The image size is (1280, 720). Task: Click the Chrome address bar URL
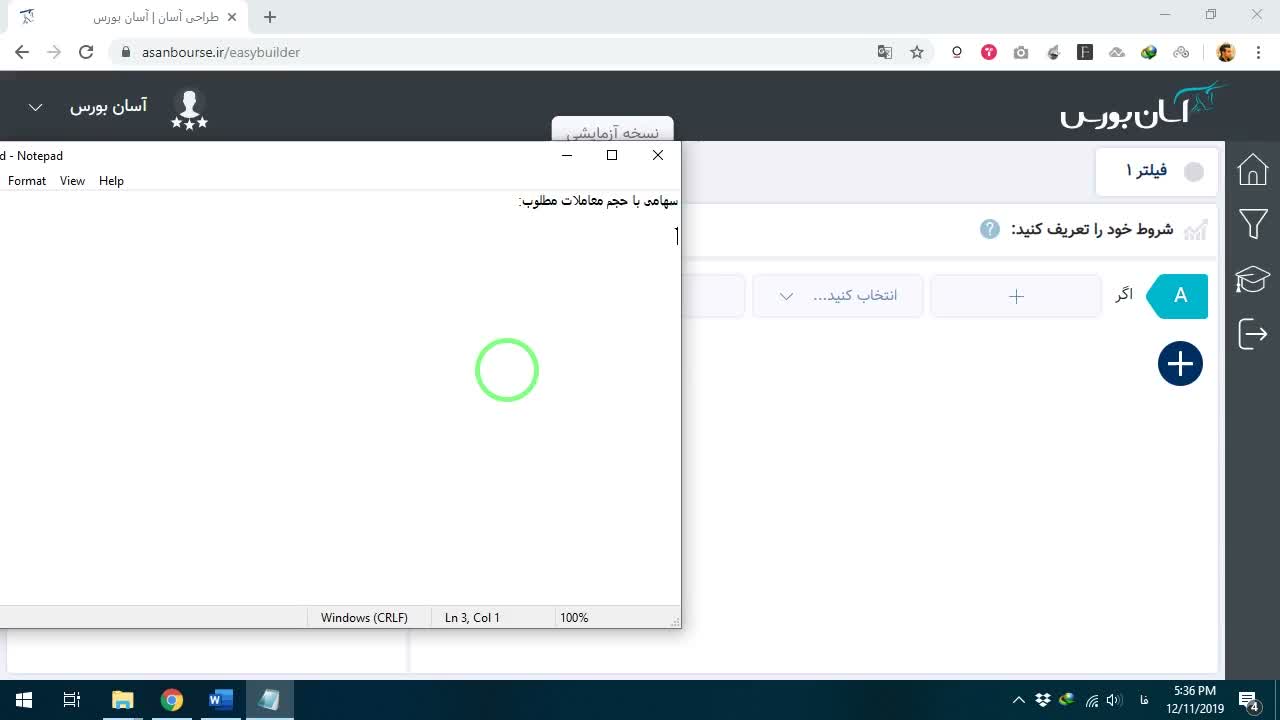221,52
